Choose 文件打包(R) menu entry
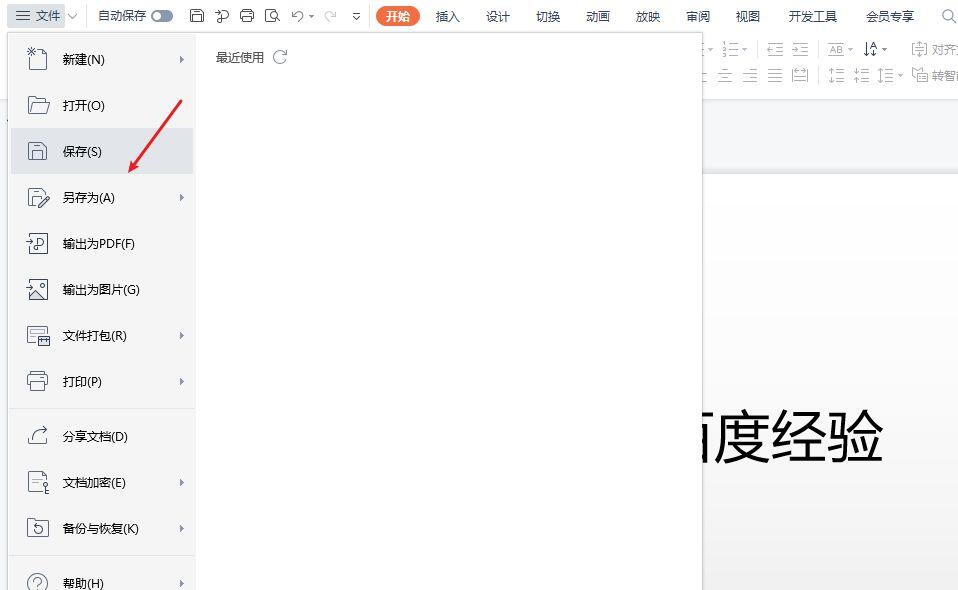The image size is (958, 590). pyautogui.click(x=101, y=335)
